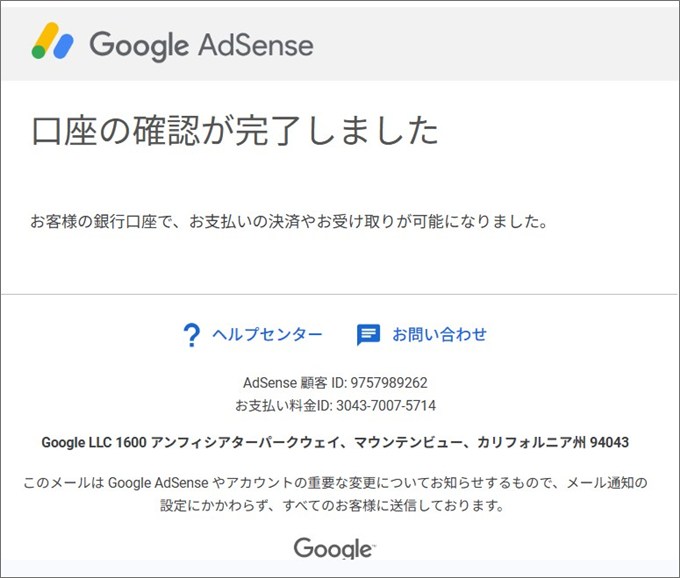This screenshot has height=578, width=680.
Task: Click the green dot in AdSense logo
Action: point(39,52)
